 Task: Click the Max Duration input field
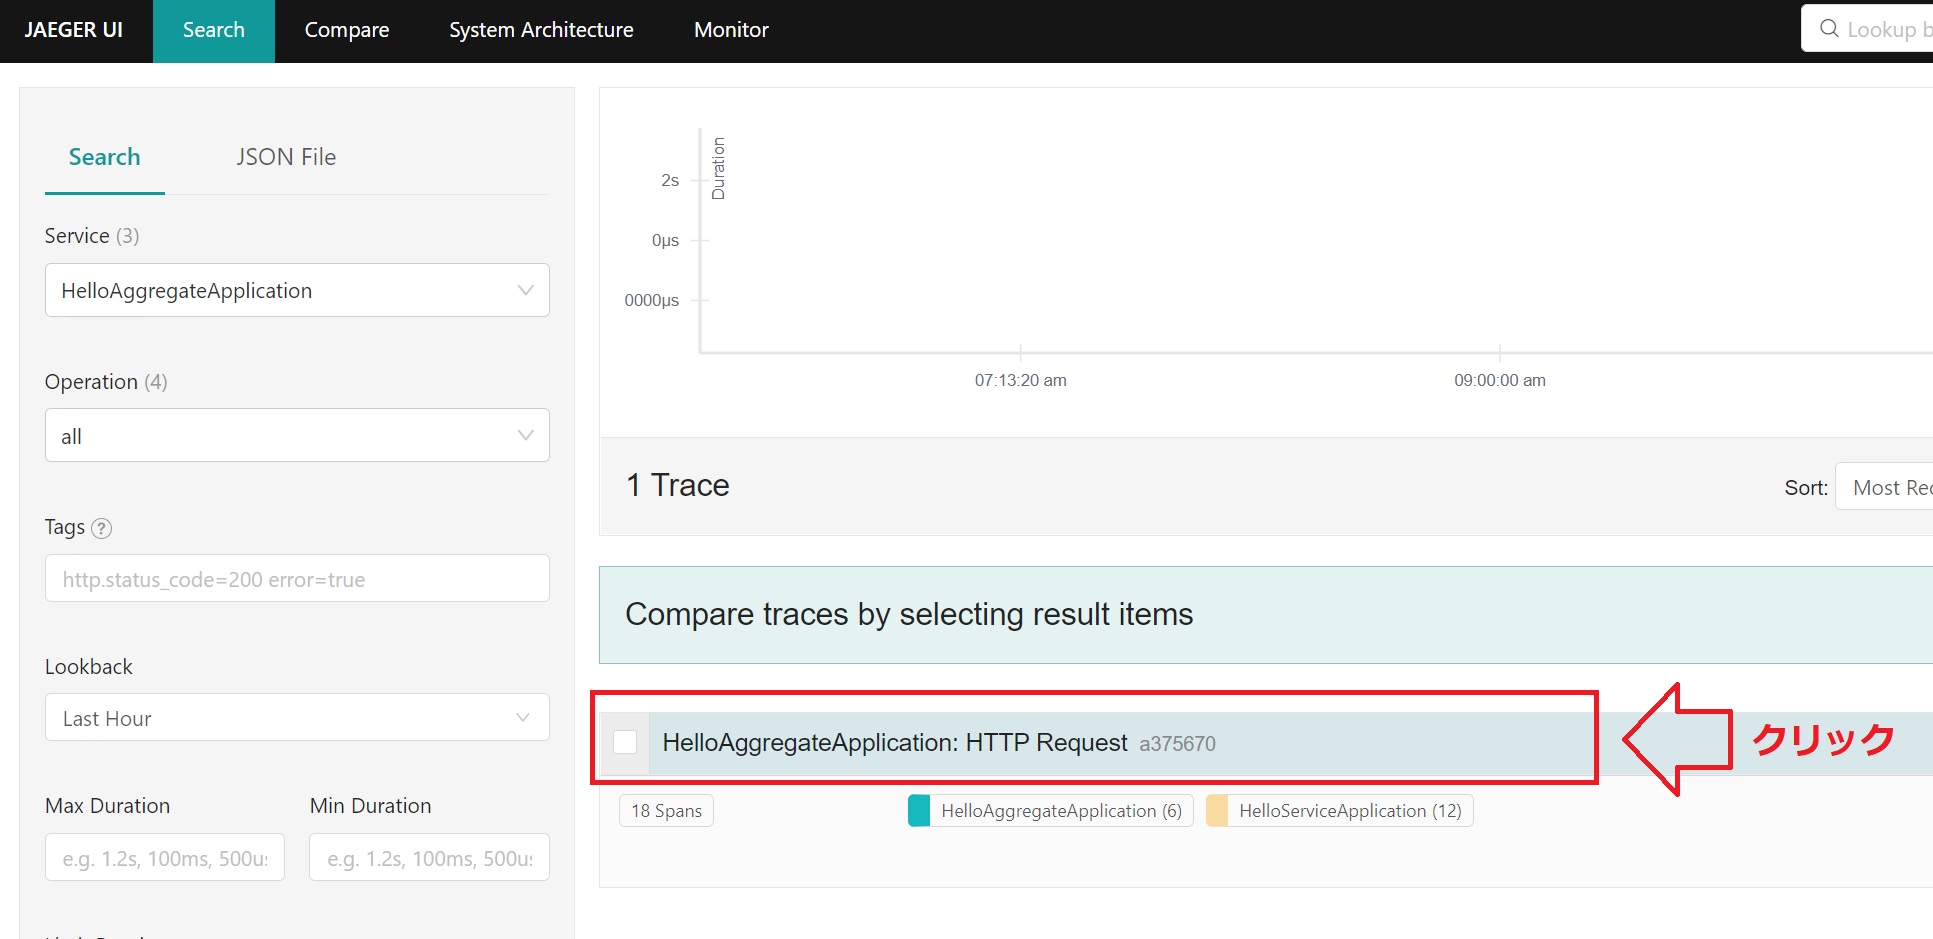point(165,858)
